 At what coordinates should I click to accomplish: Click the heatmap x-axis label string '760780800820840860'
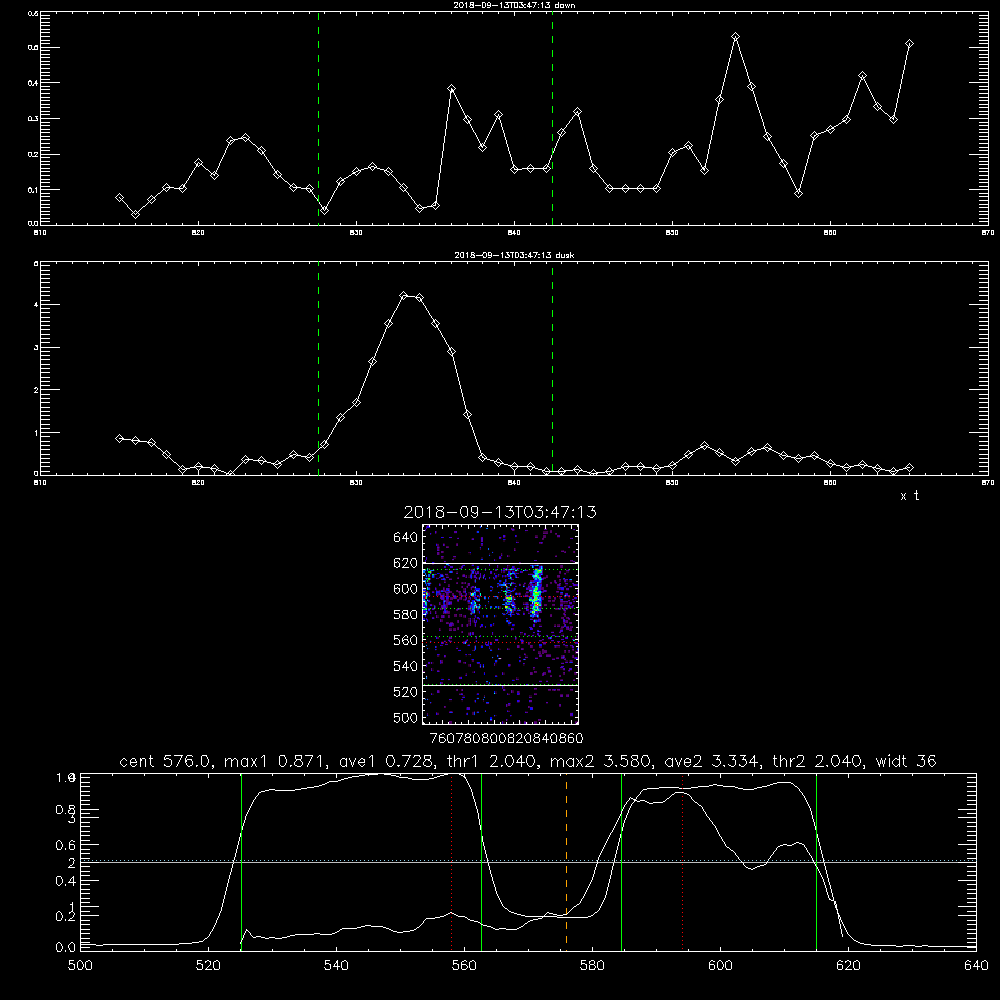(506, 738)
